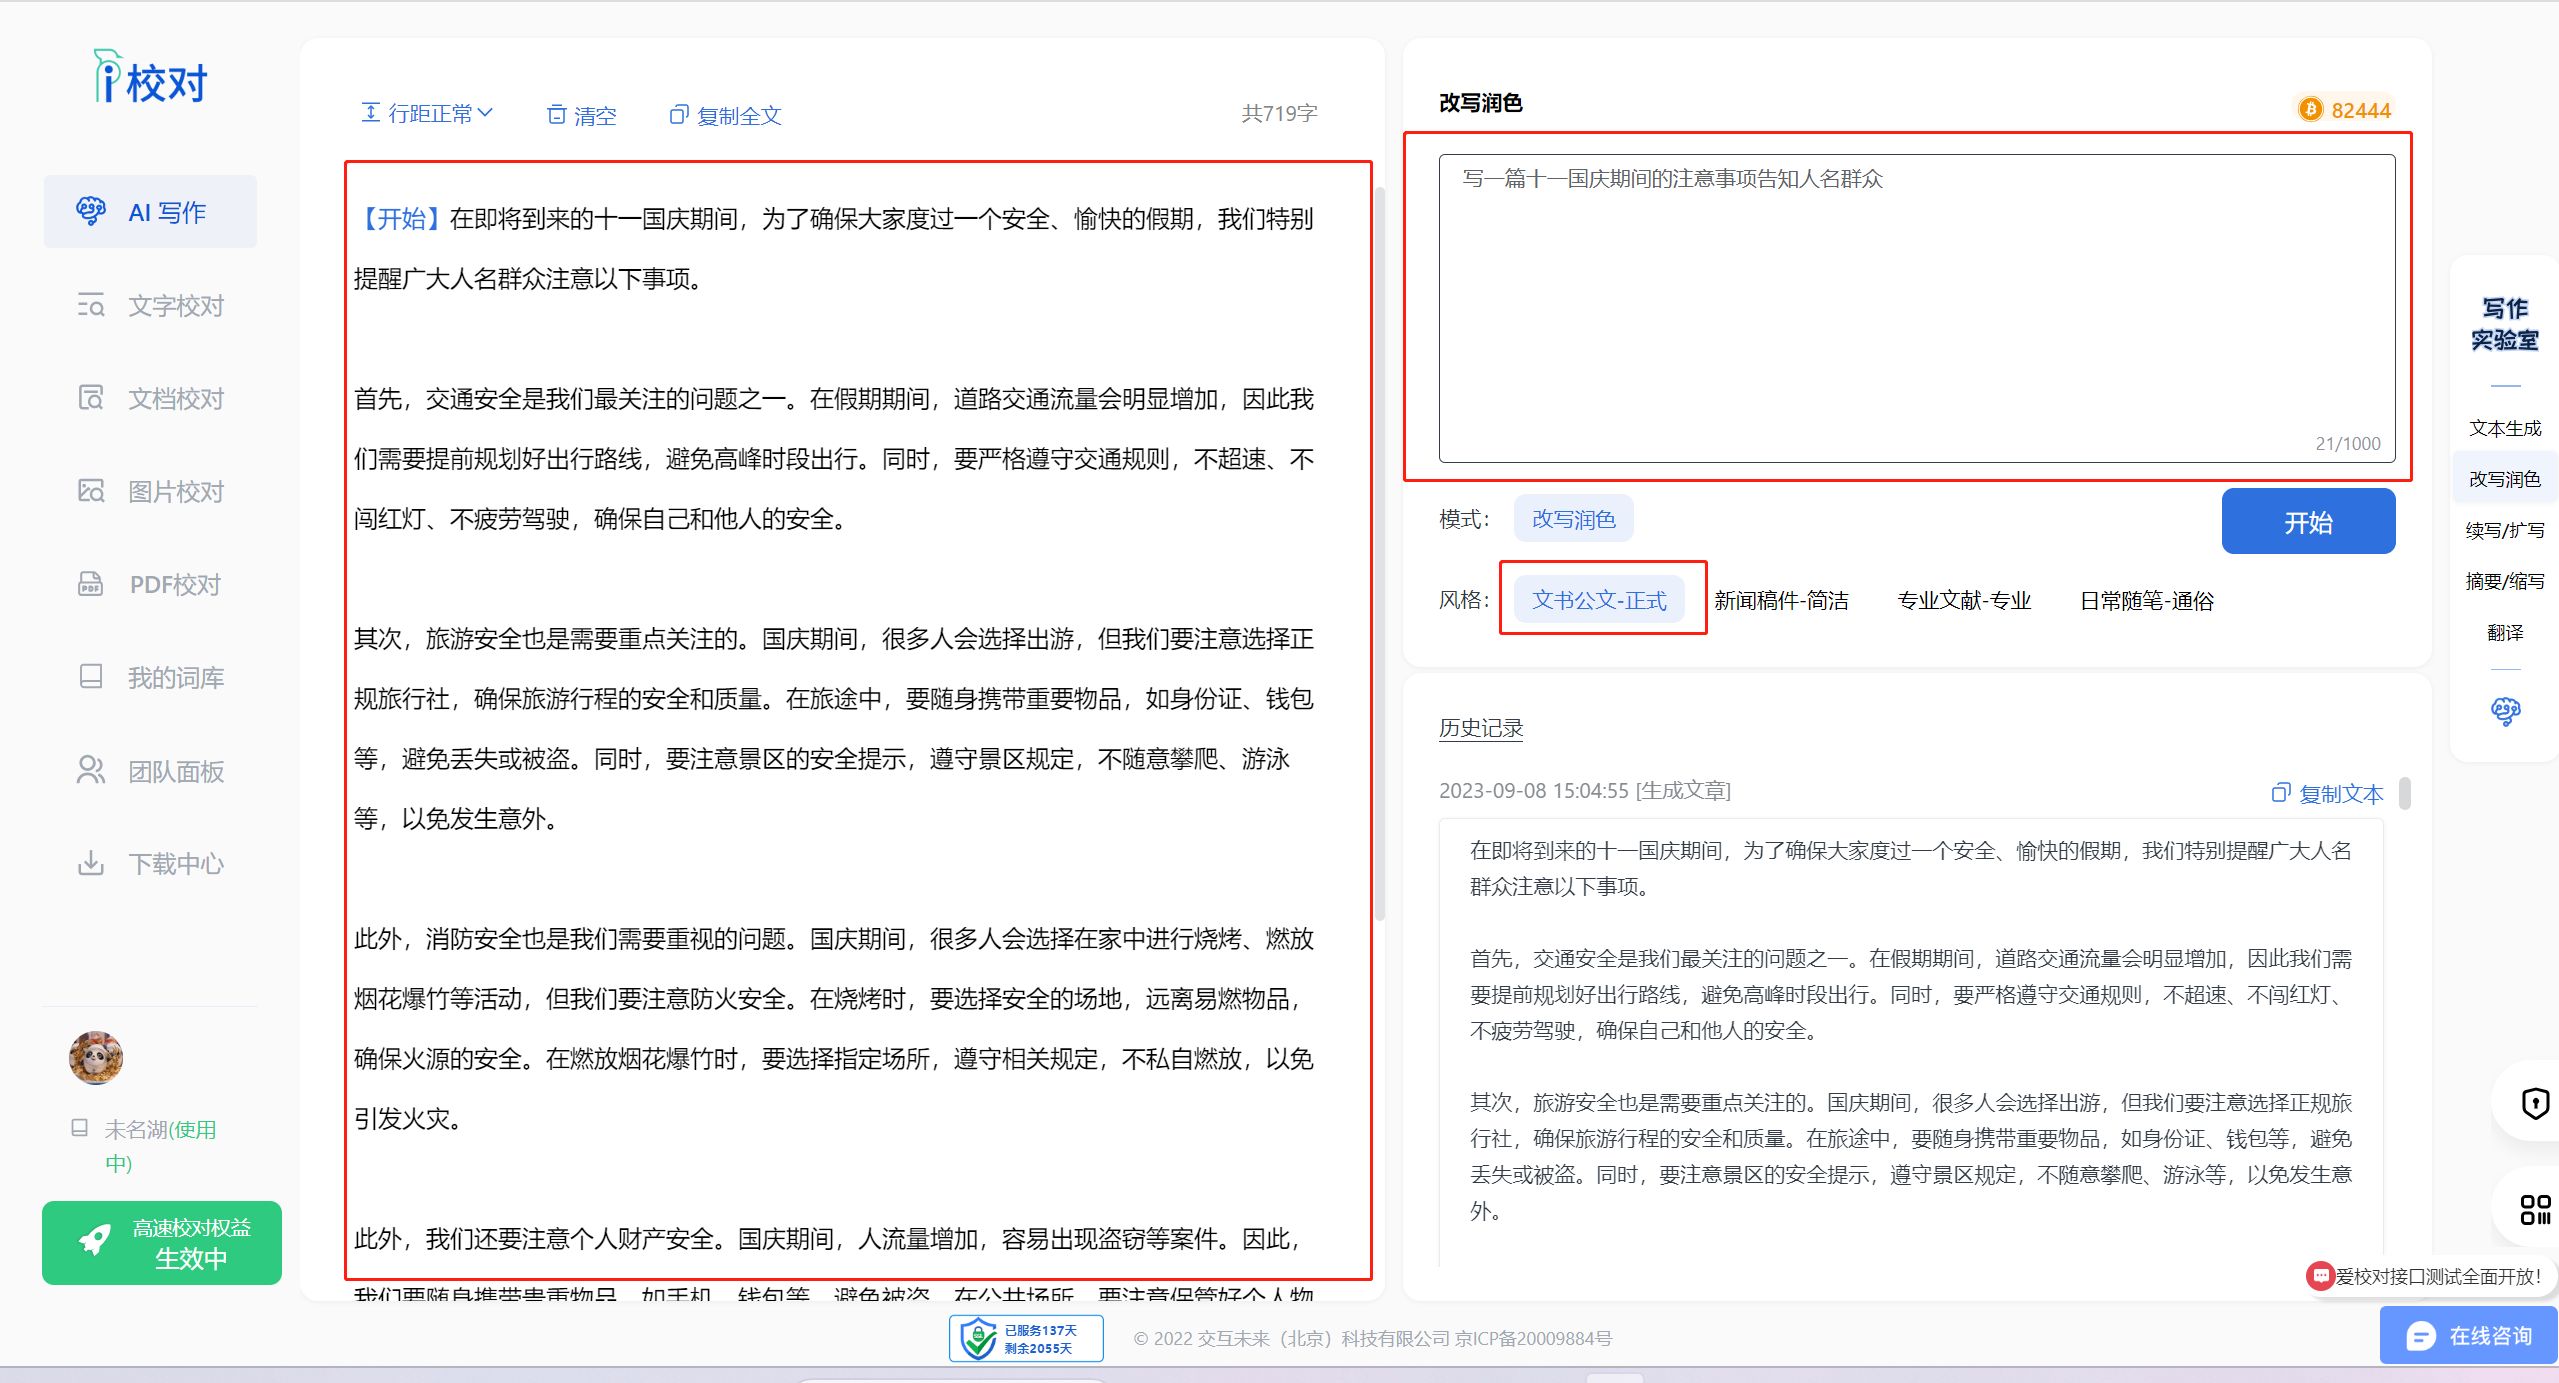
Task: Click the 清空 clear text icon
Action: [x=557, y=115]
